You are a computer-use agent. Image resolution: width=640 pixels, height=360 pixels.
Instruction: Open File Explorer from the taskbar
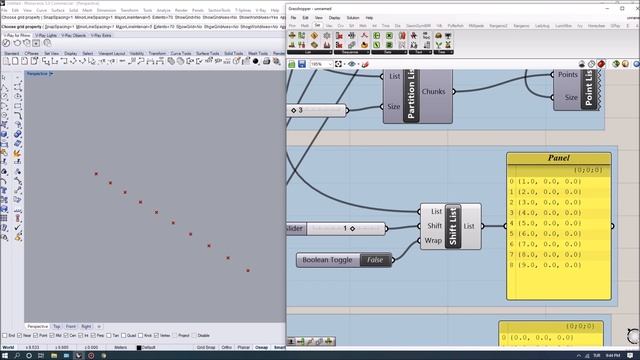(x=54, y=356)
